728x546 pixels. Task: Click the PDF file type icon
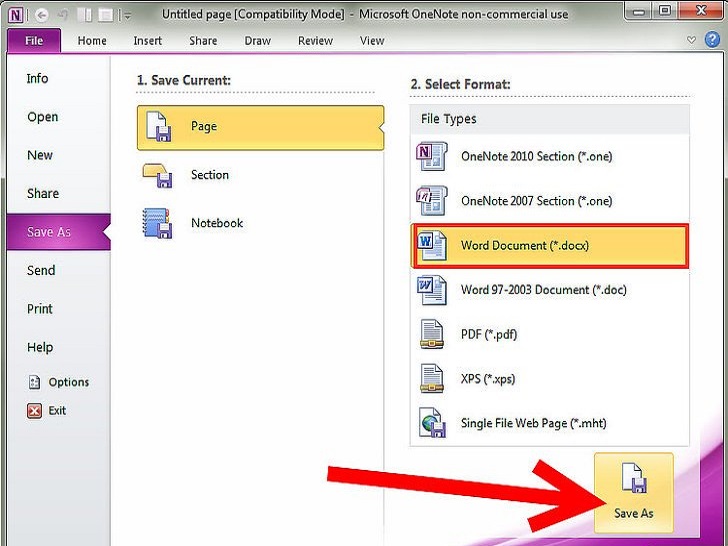point(432,334)
